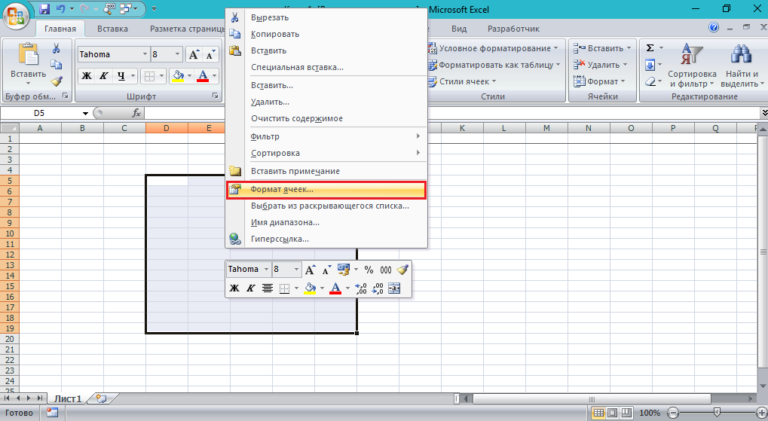This screenshot has height=421, width=768.
Task: Expand Name Box dropdown arrow beside D5
Action: pyautogui.click(x=85, y=114)
